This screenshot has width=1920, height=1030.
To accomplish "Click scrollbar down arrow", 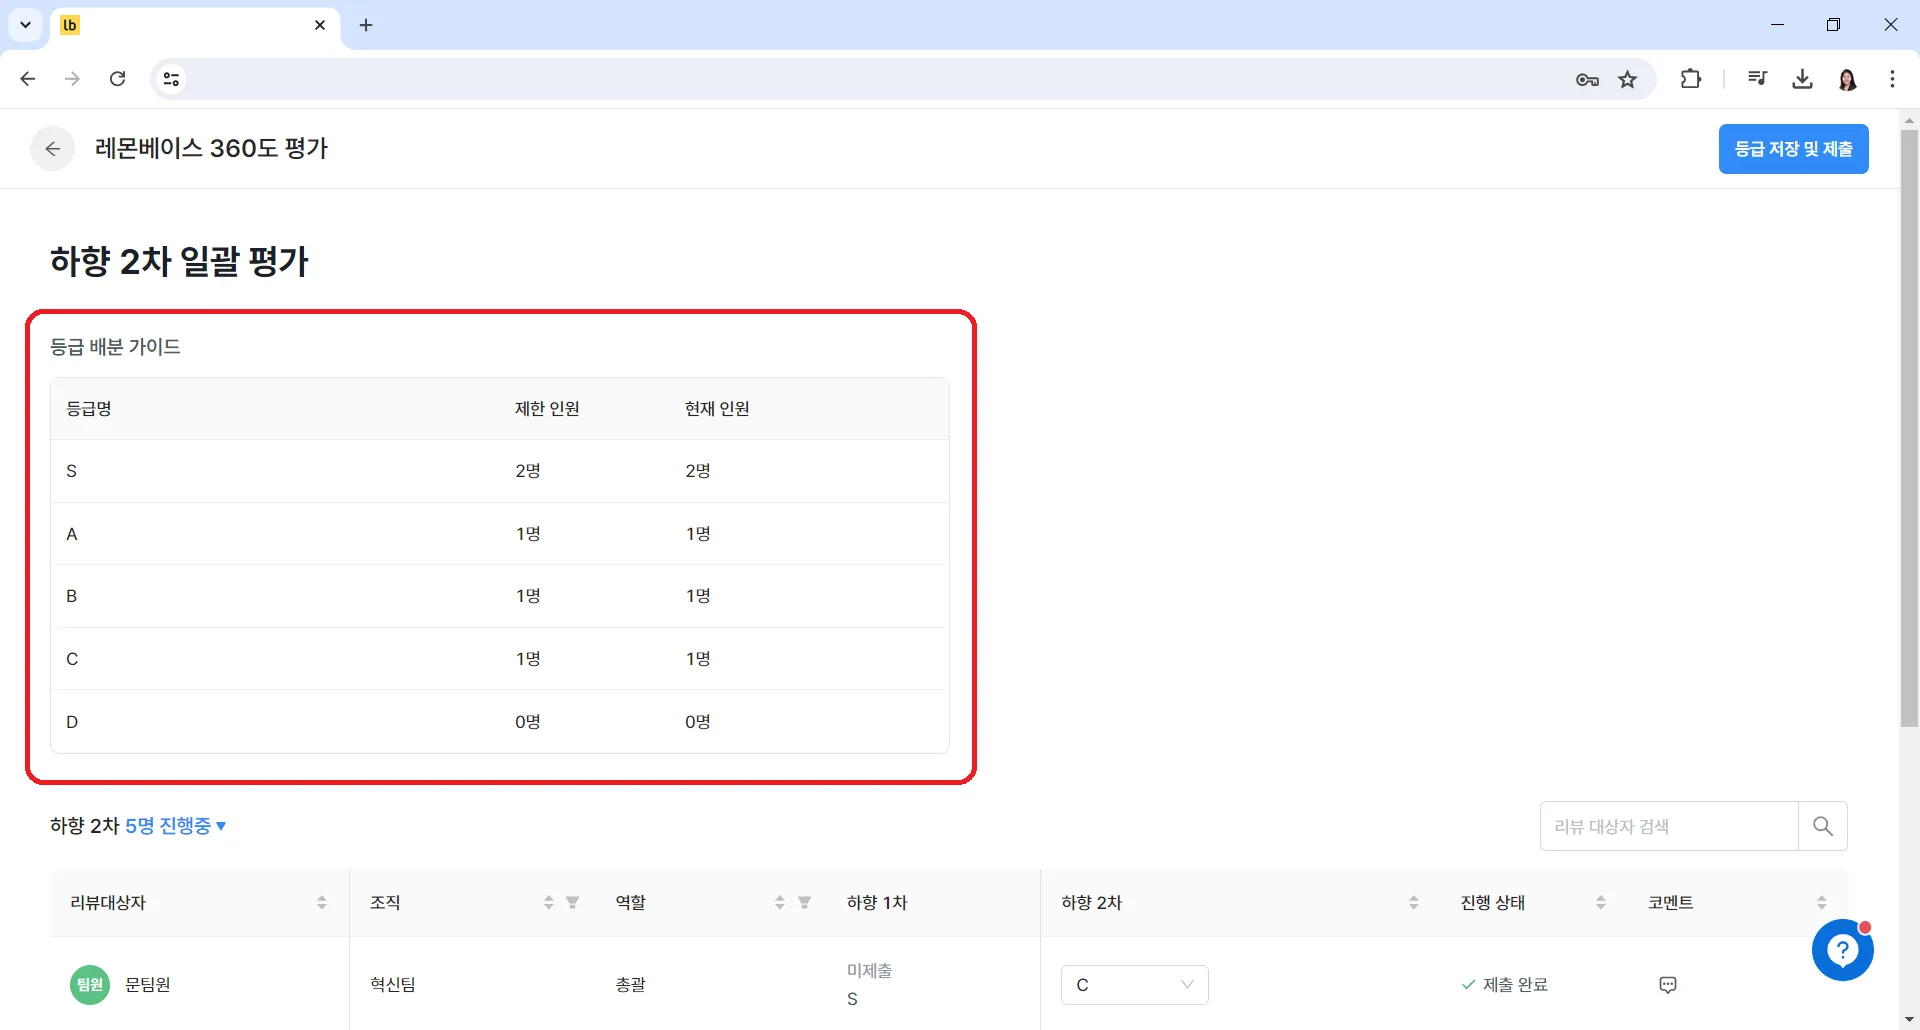I will click(x=1909, y=1020).
